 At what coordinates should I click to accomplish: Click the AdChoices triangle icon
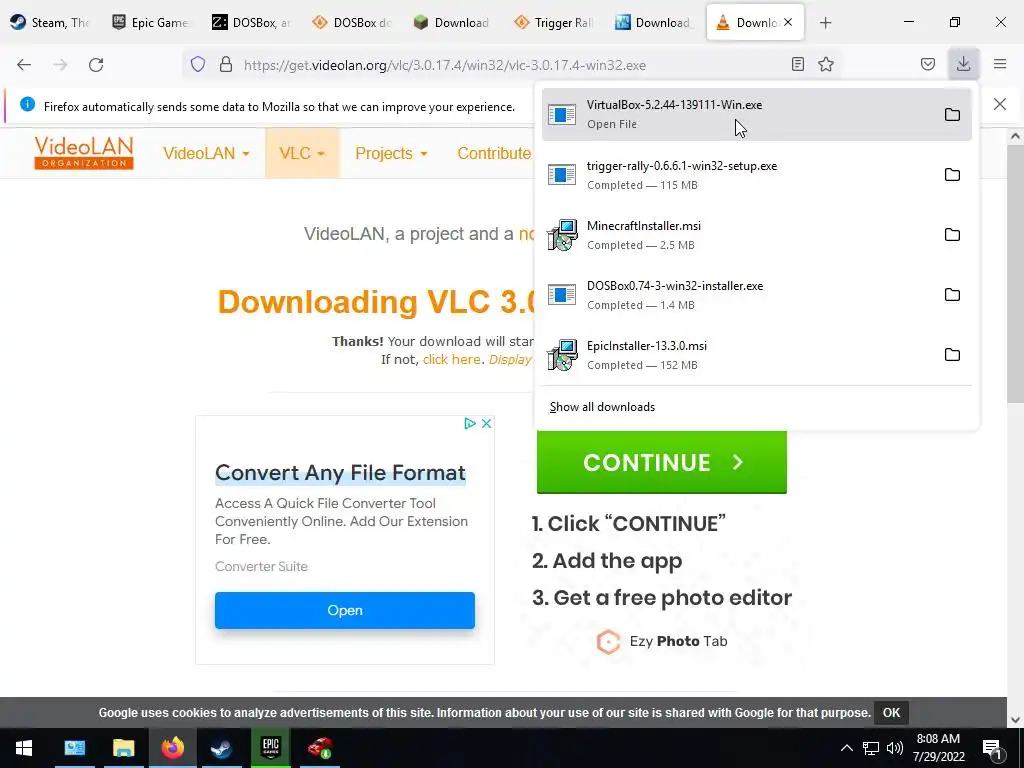pos(470,423)
